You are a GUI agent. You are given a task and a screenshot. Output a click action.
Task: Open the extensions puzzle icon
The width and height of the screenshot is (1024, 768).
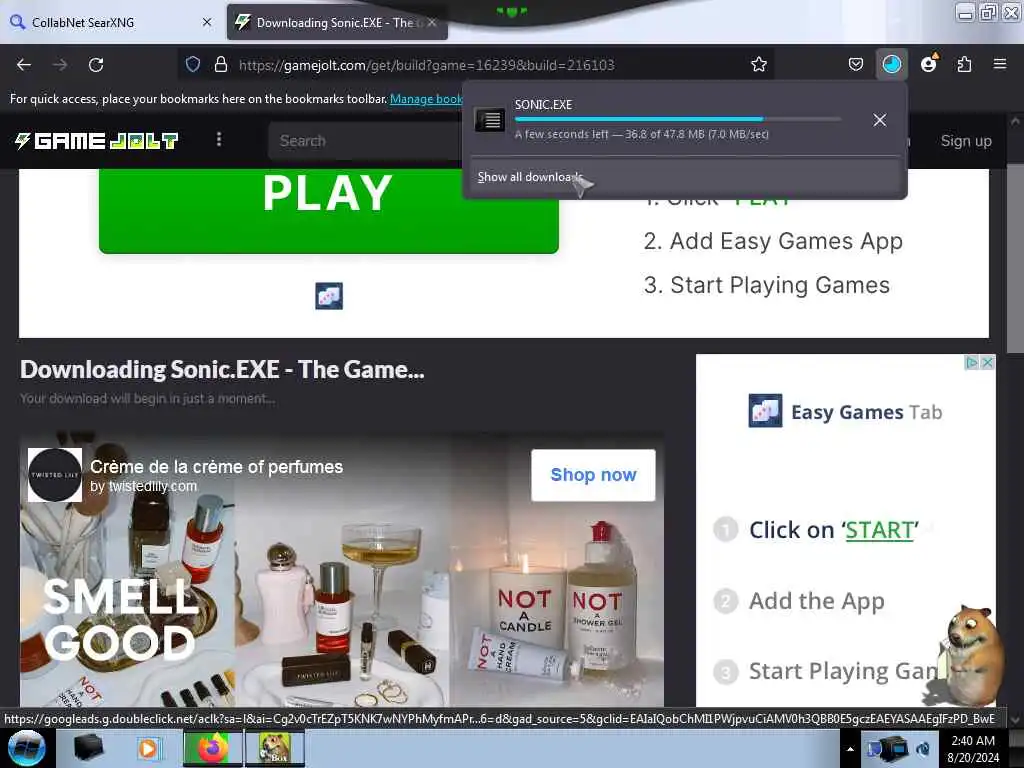(x=964, y=64)
